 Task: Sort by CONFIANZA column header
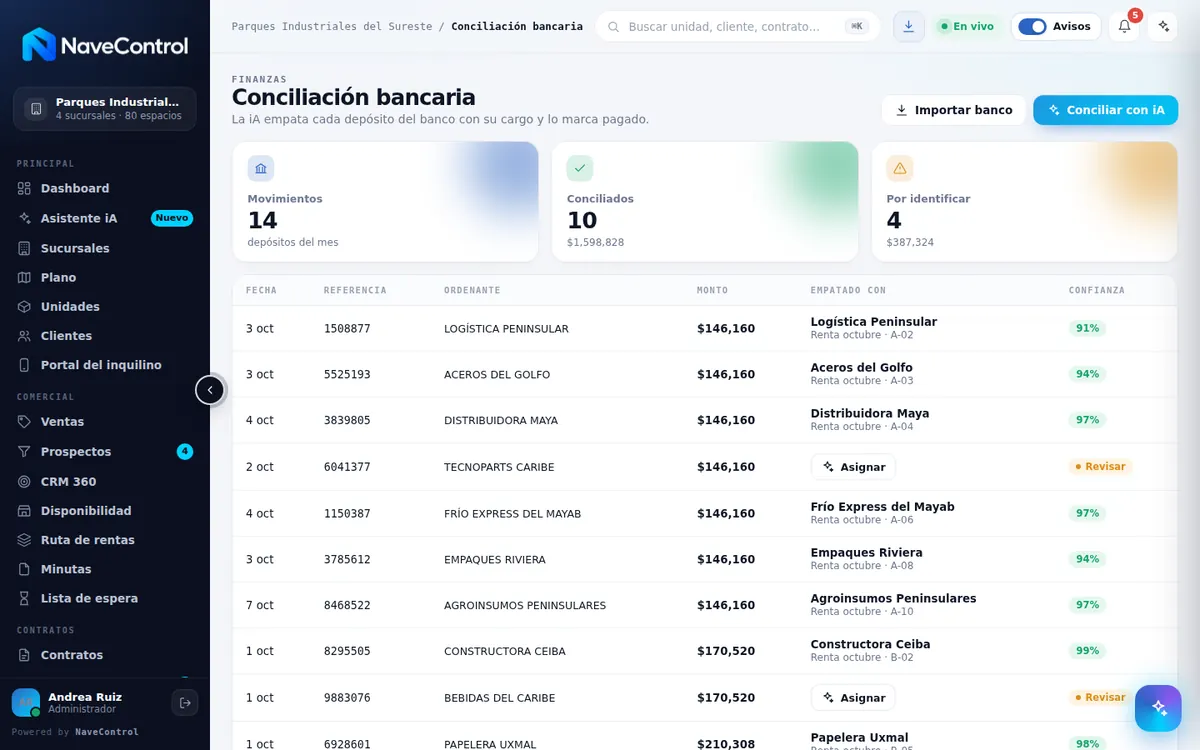[1096, 290]
